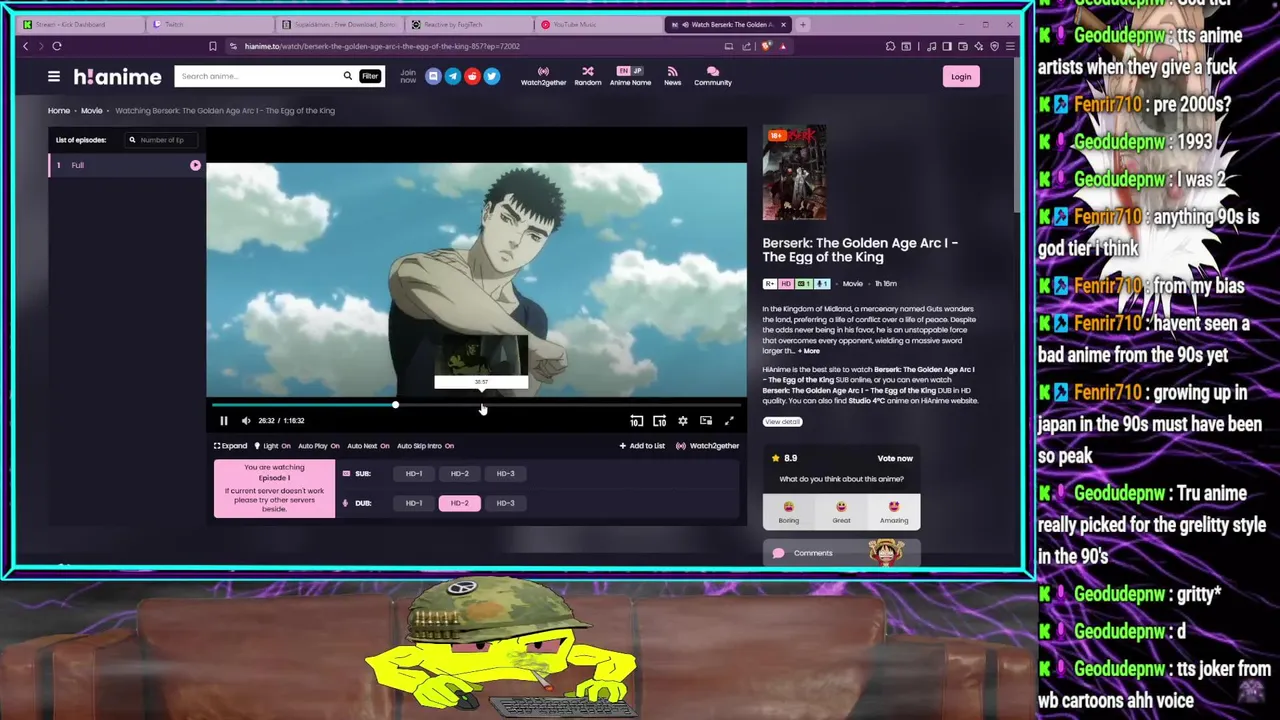The height and width of the screenshot is (720, 1280).
Task: Go back in the browser
Action: click(26, 46)
